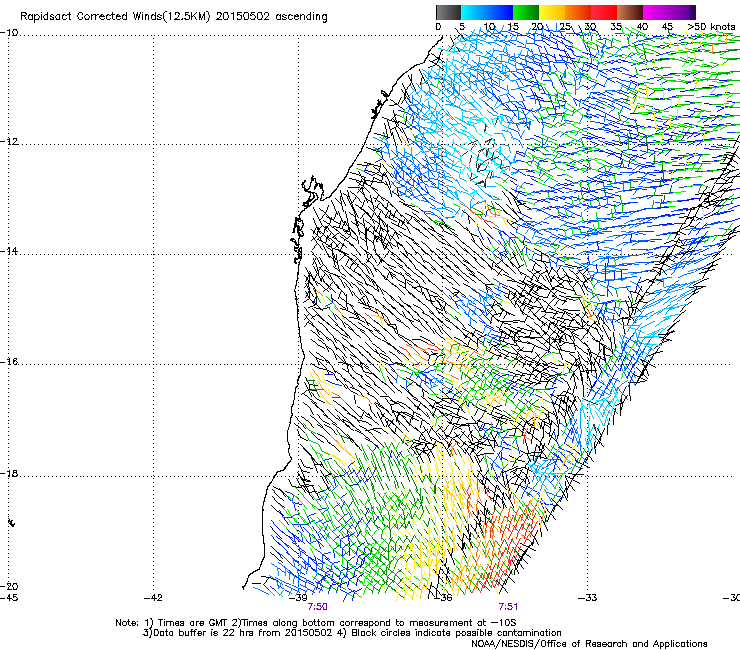This screenshot has height=650, width=740.
Task: Click the "-18" latitude axis label
Action: point(9,474)
